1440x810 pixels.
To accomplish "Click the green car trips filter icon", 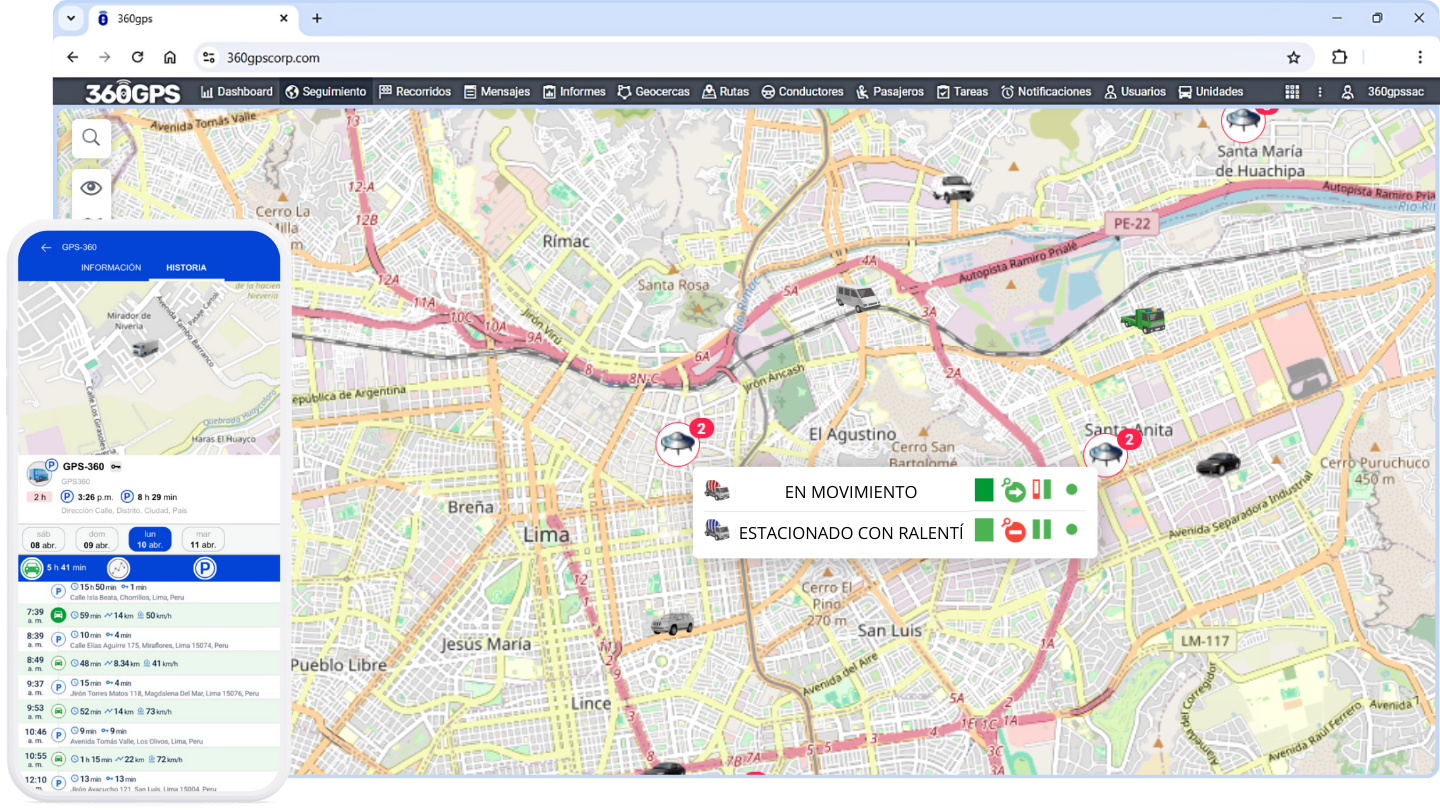I will pos(32,568).
